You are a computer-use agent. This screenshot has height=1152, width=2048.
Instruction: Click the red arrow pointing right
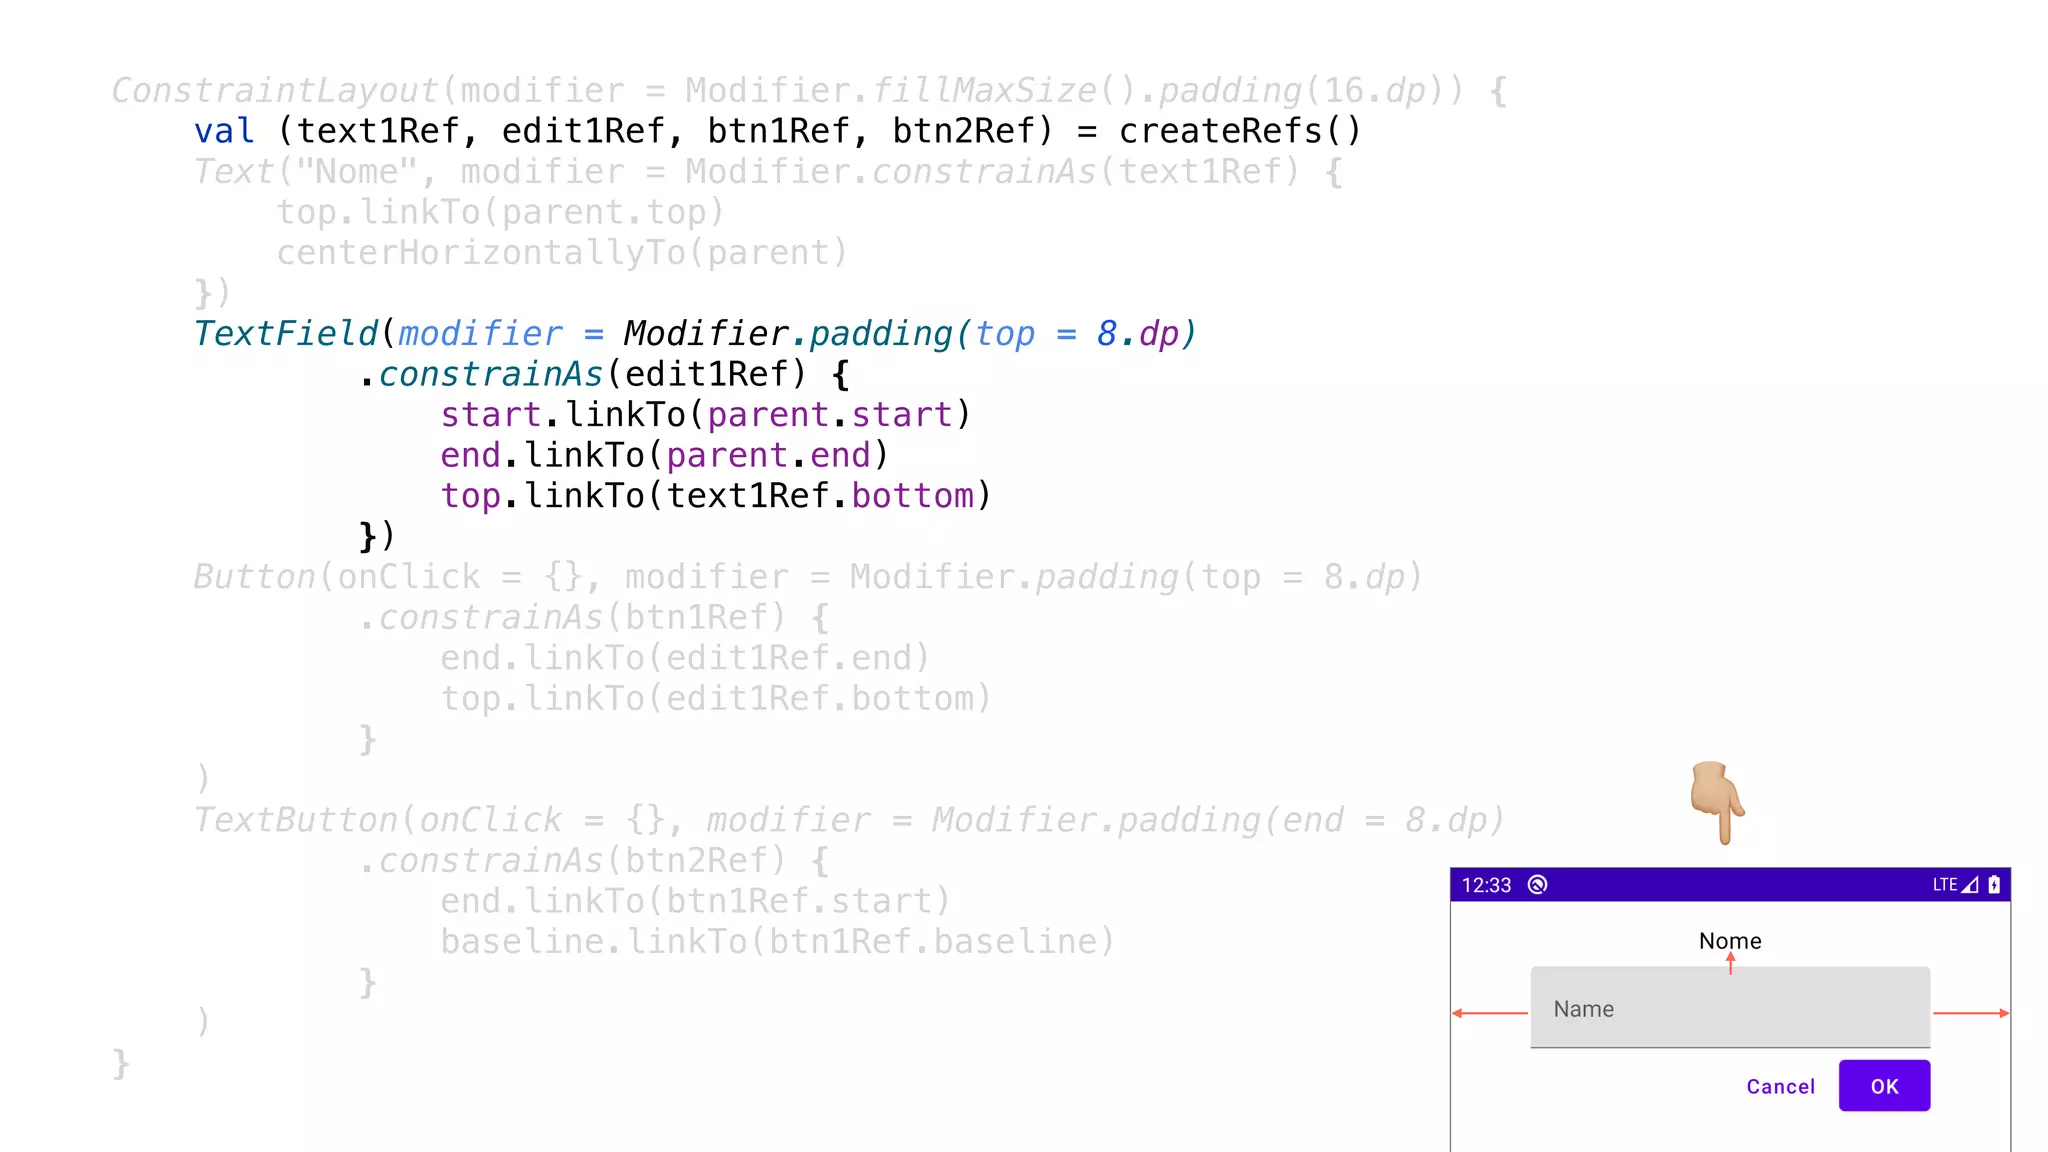click(1971, 1013)
